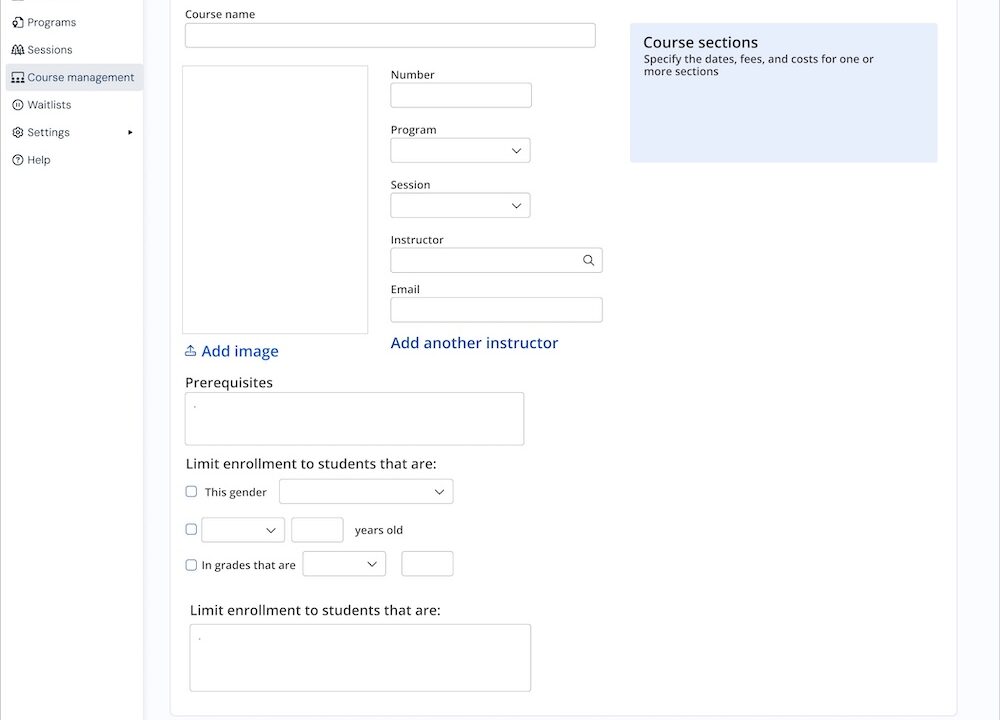Enable the In grades that are checkbox

(191, 564)
